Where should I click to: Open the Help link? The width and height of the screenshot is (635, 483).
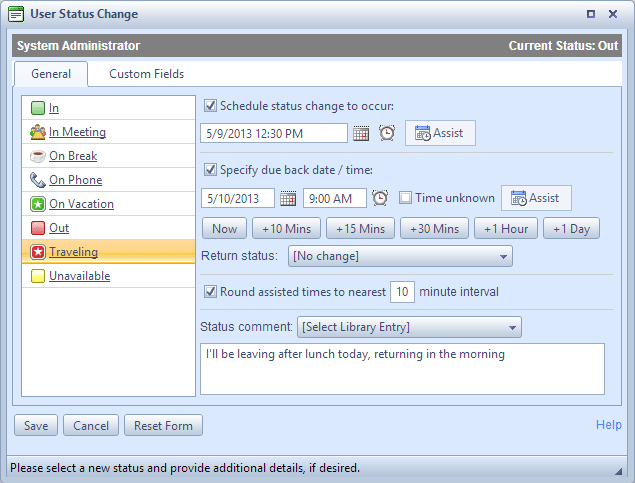click(x=608, y=425)
